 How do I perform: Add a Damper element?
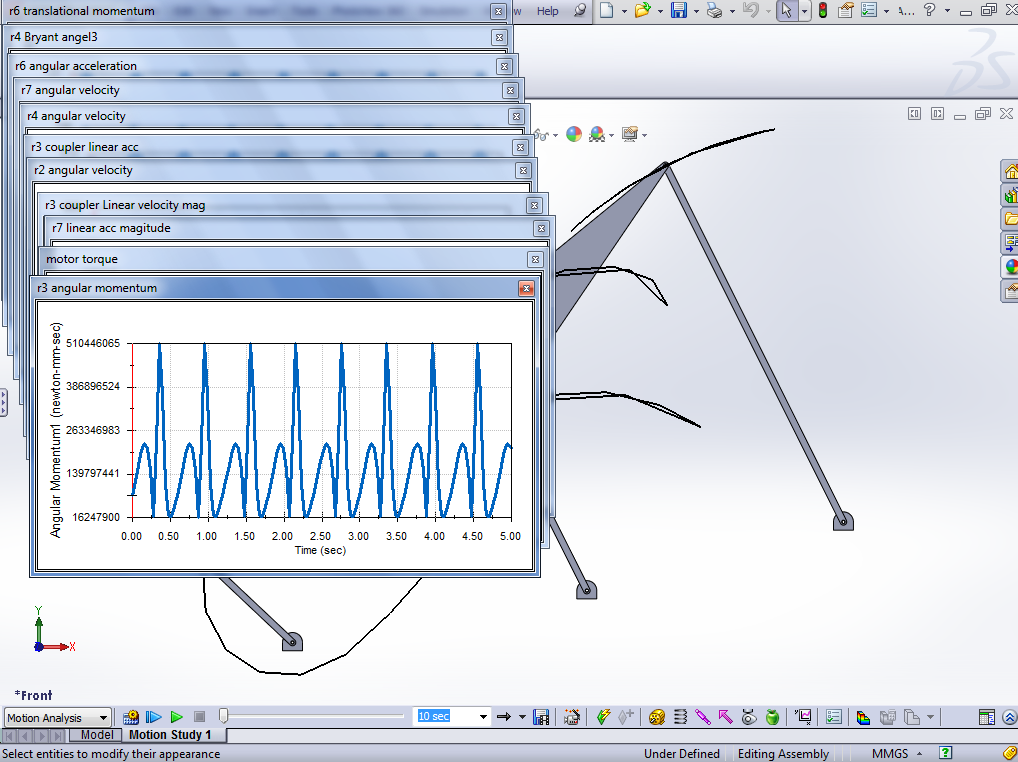[x=703, y=717]
